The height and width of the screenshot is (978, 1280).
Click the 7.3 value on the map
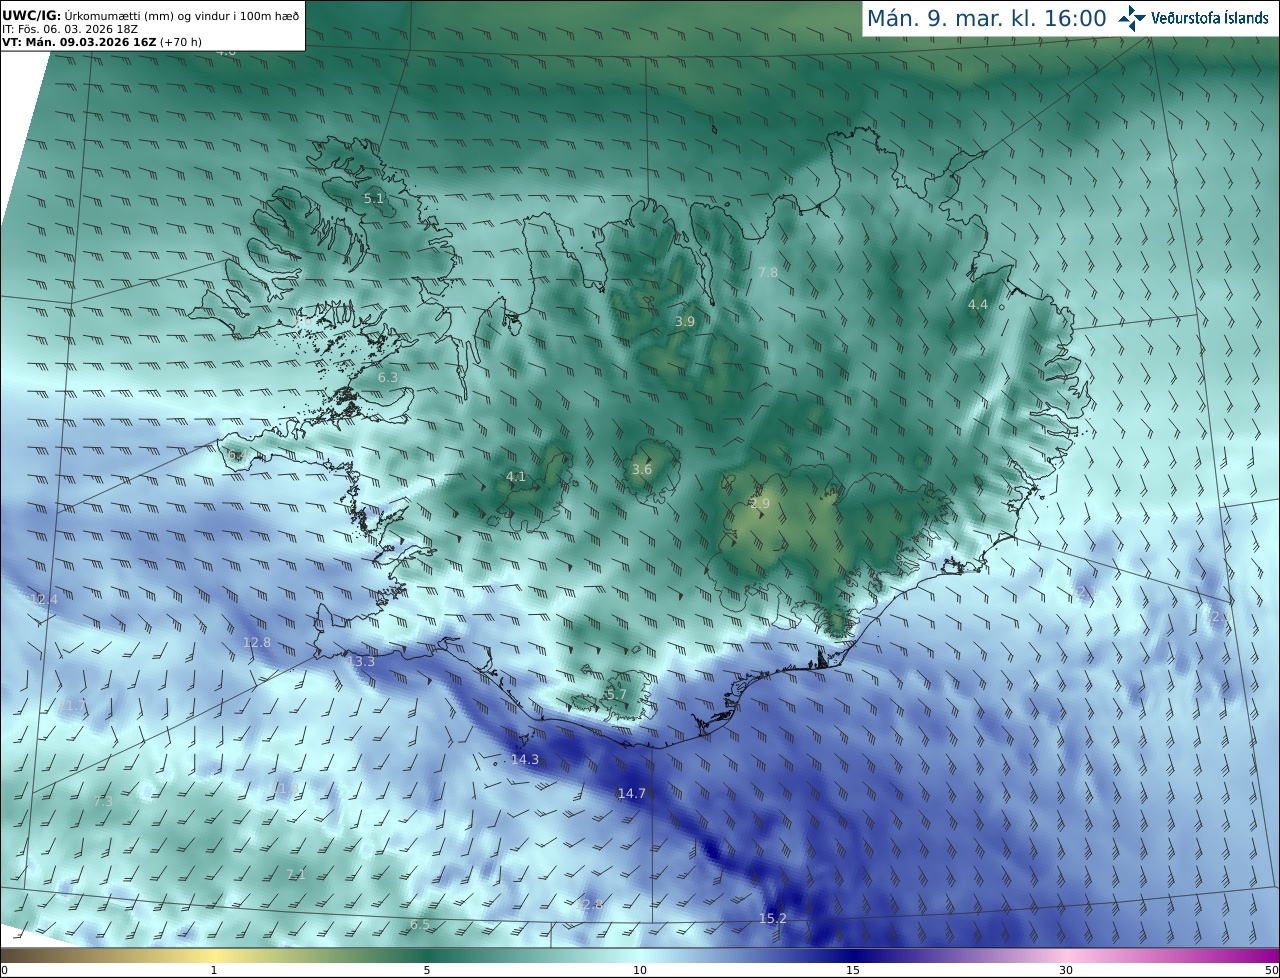[x=103, y=801]
